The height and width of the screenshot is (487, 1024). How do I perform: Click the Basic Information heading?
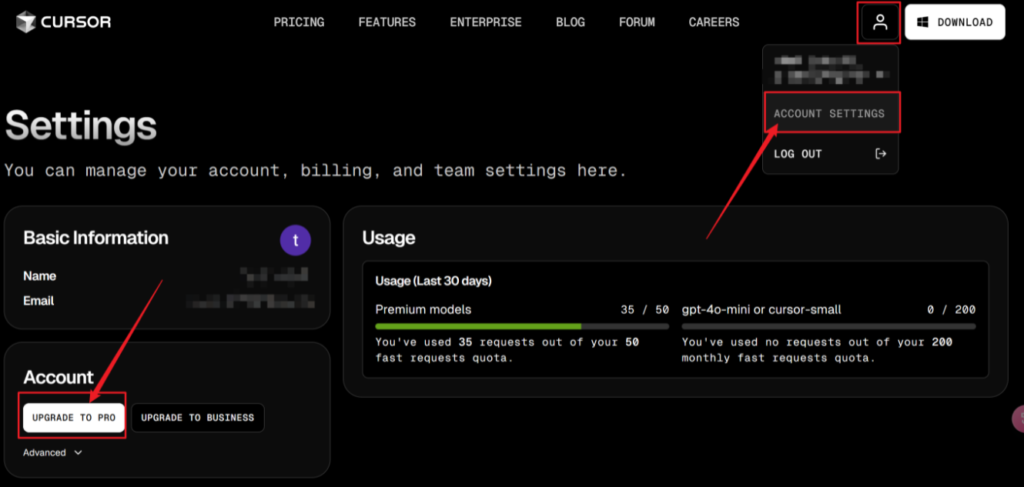tap(96, 238)
